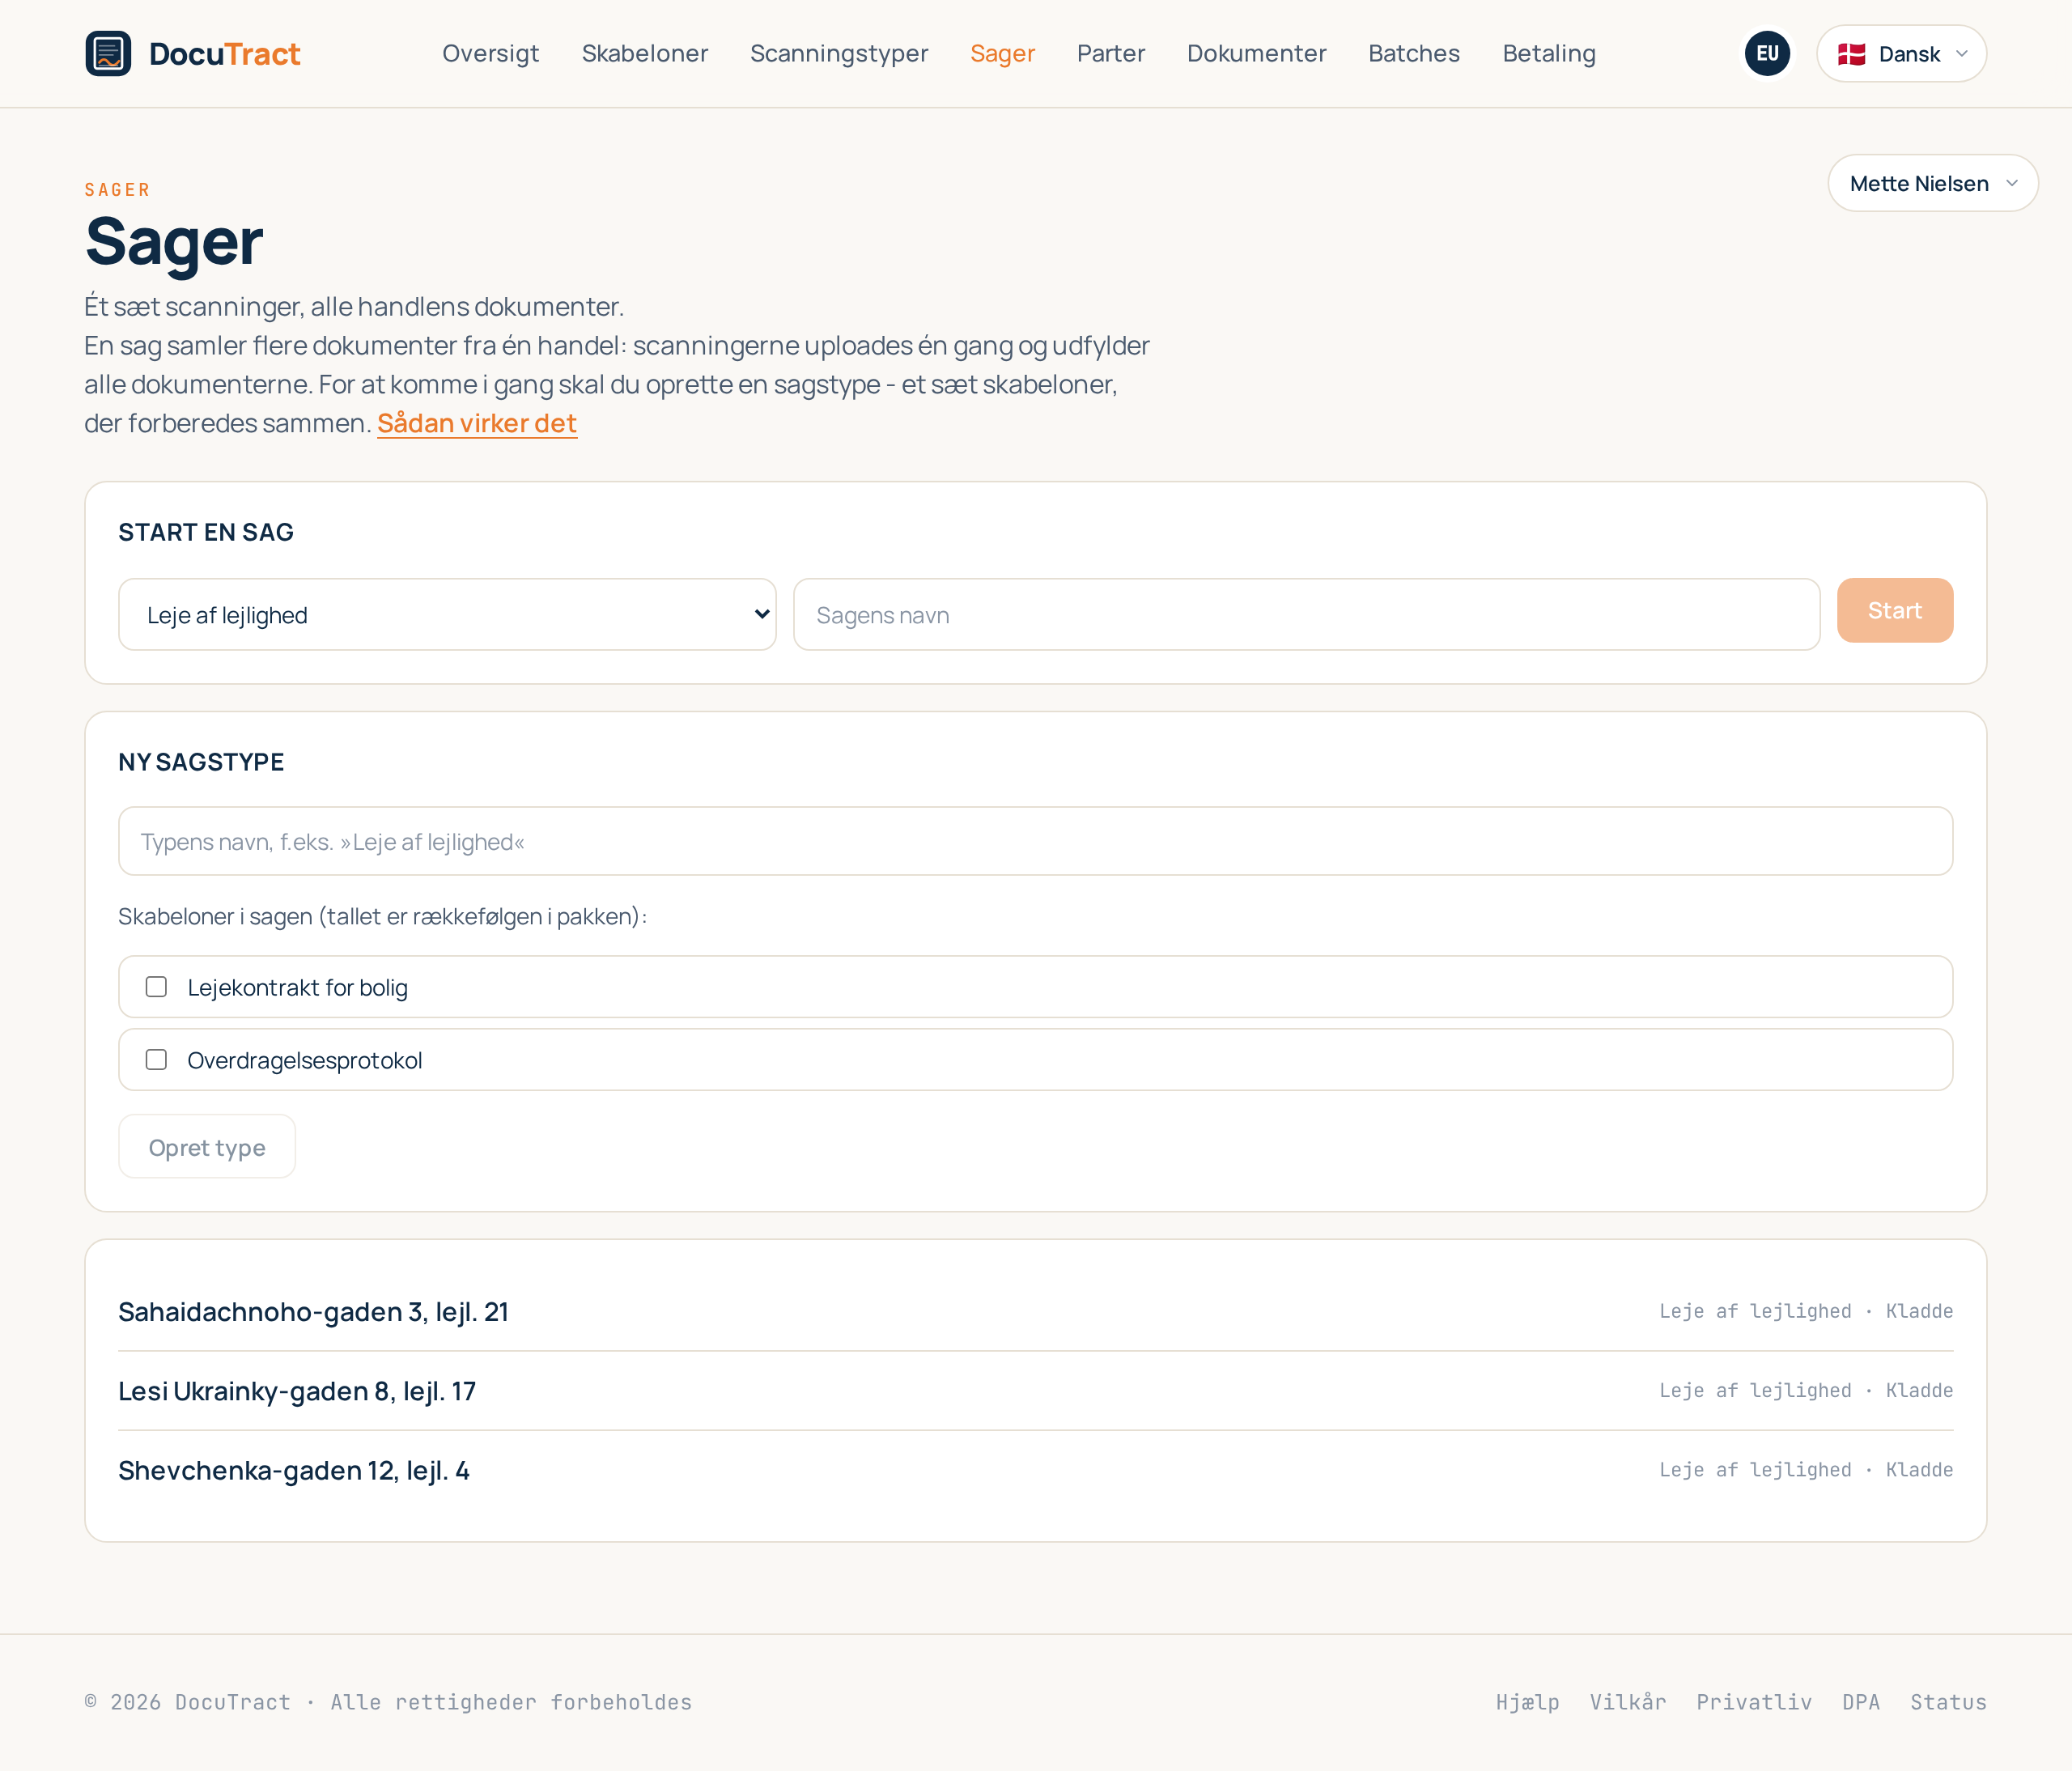Click the Status footer link

(1948, 1702)
